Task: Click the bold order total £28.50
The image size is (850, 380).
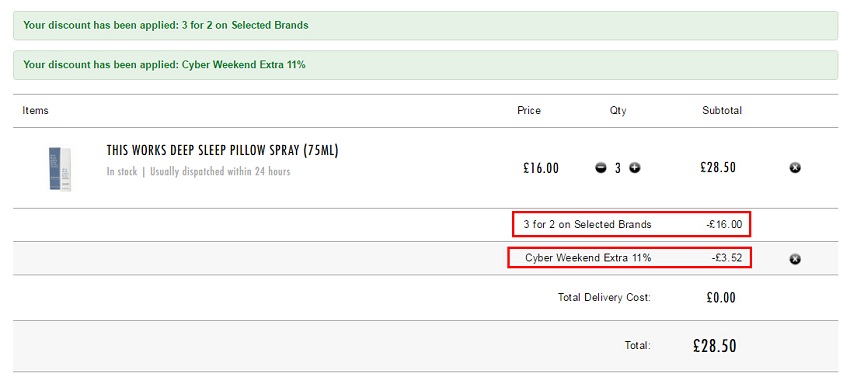Action: [714, 346]
